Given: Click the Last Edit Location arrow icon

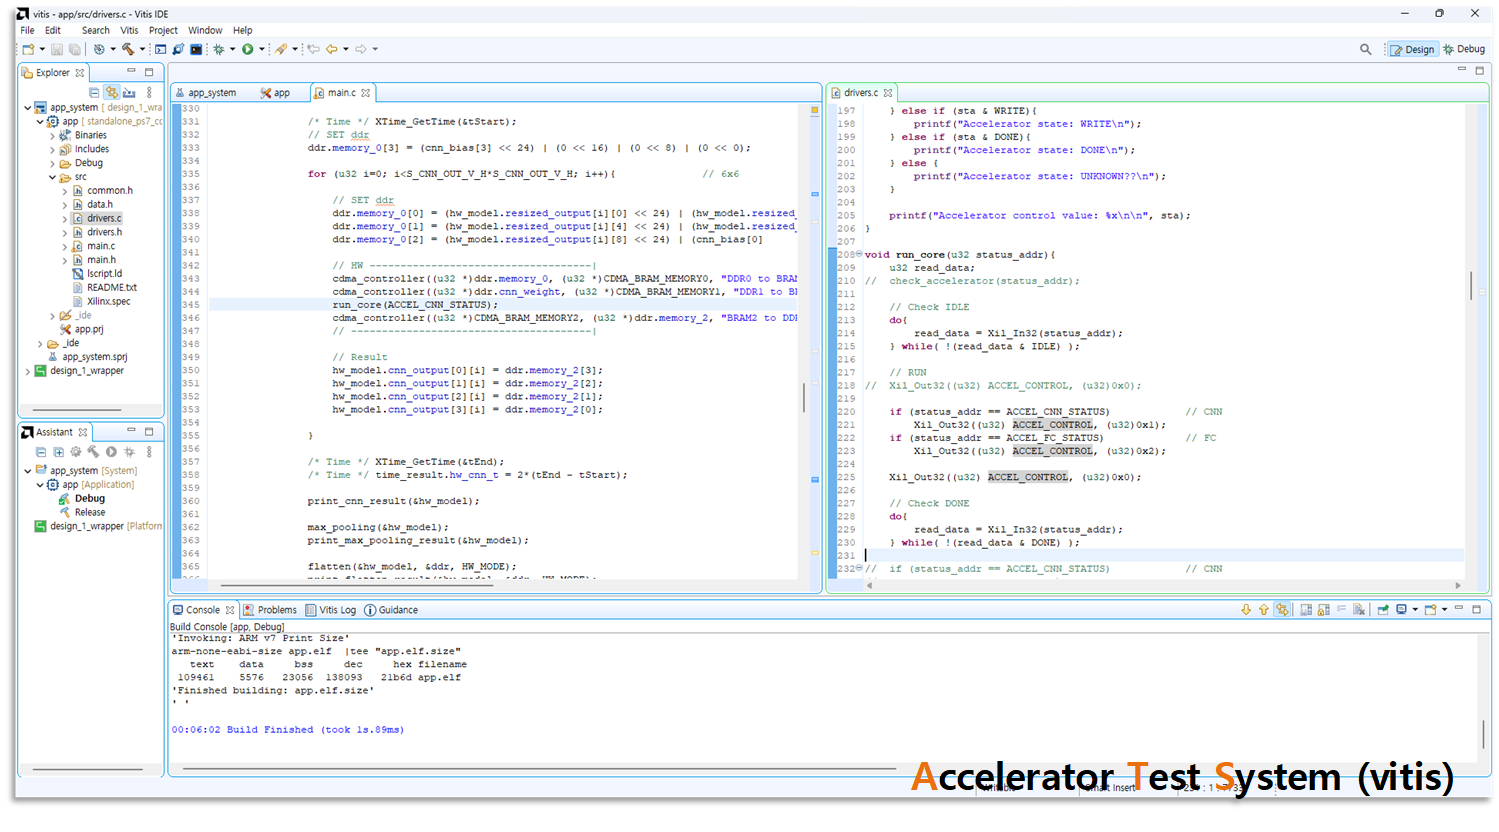Looking at the screenshot, I should click(x=313, y=49).
